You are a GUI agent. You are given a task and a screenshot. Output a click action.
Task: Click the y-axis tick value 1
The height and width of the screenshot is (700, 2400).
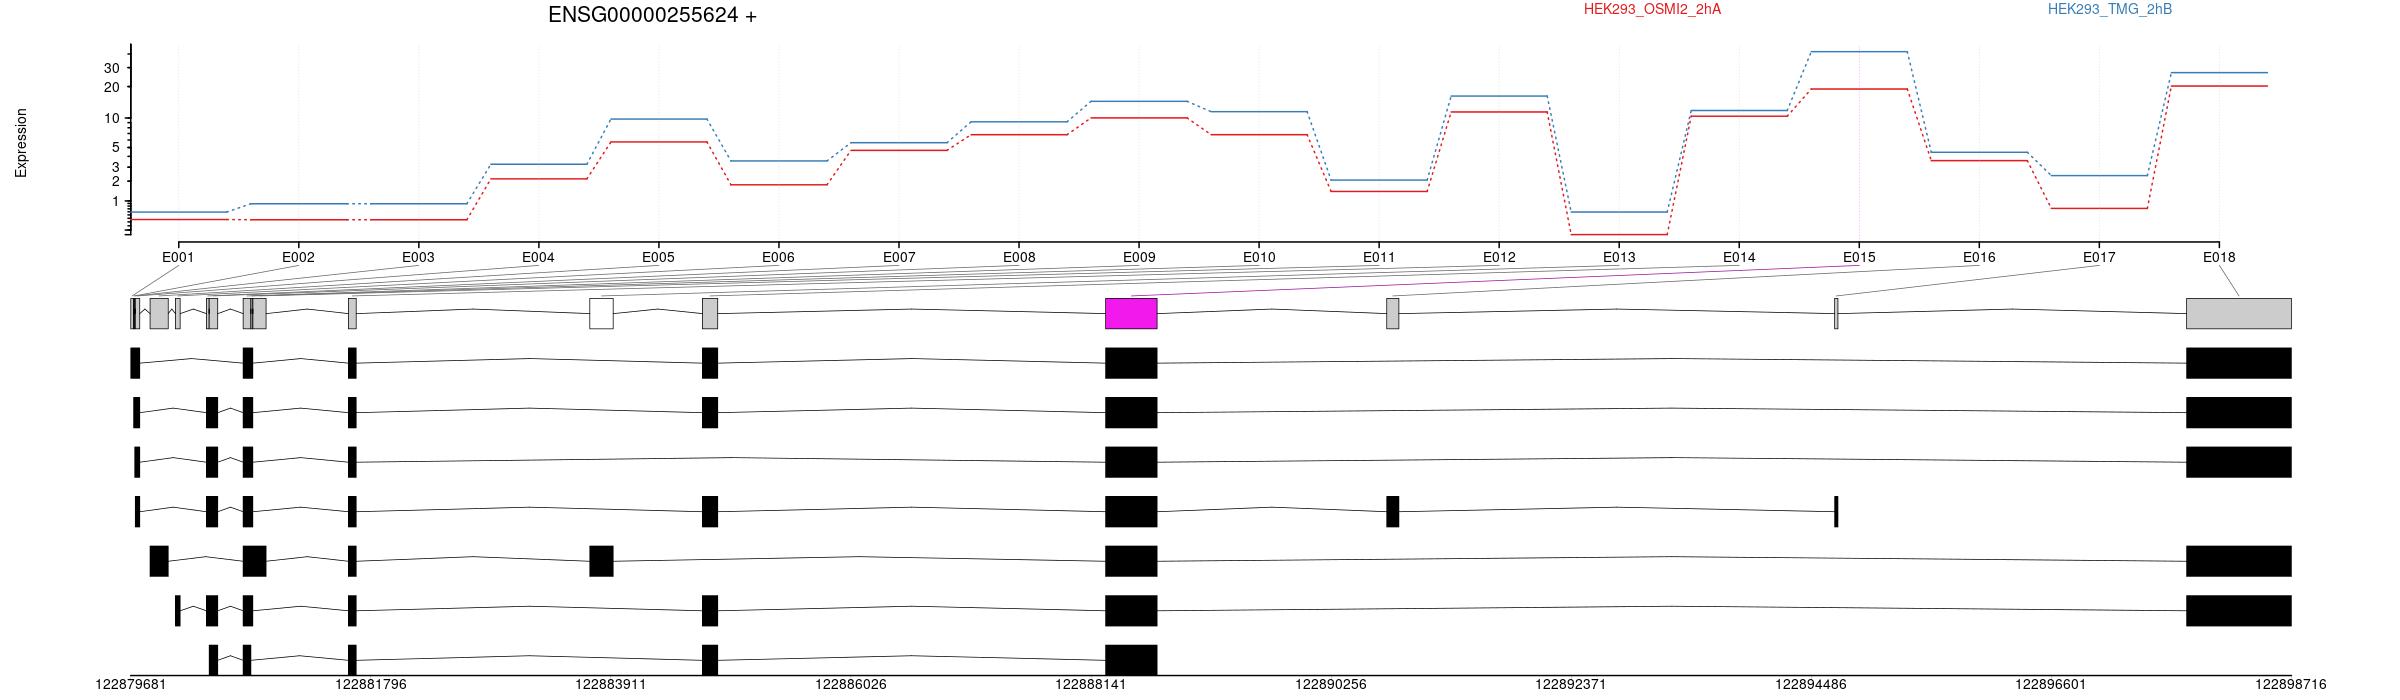click(115, 202)
